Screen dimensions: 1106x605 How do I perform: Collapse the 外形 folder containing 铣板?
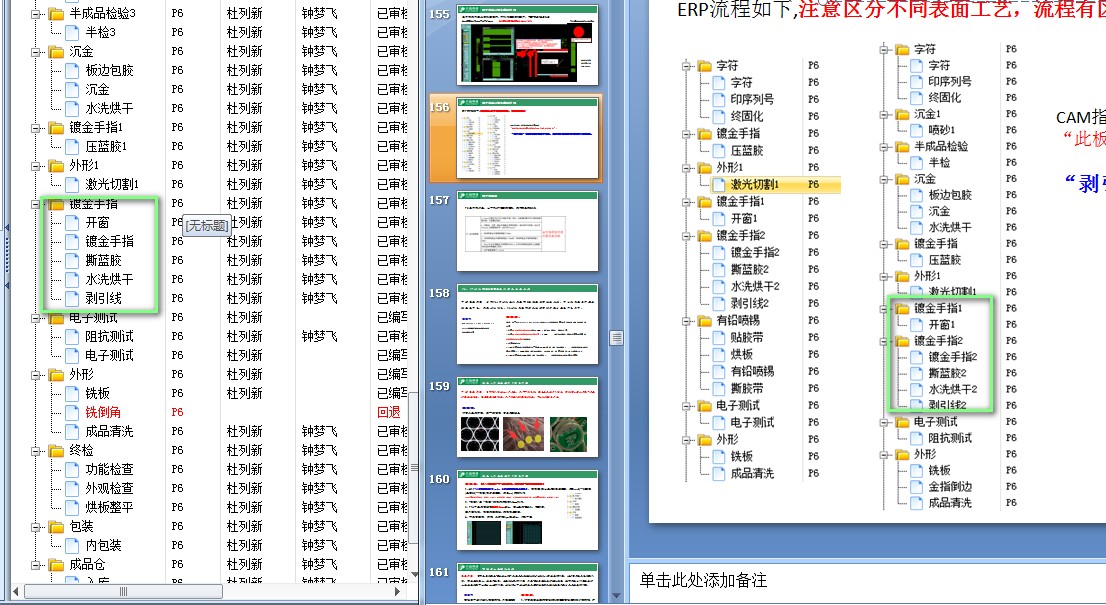point(35,374)
